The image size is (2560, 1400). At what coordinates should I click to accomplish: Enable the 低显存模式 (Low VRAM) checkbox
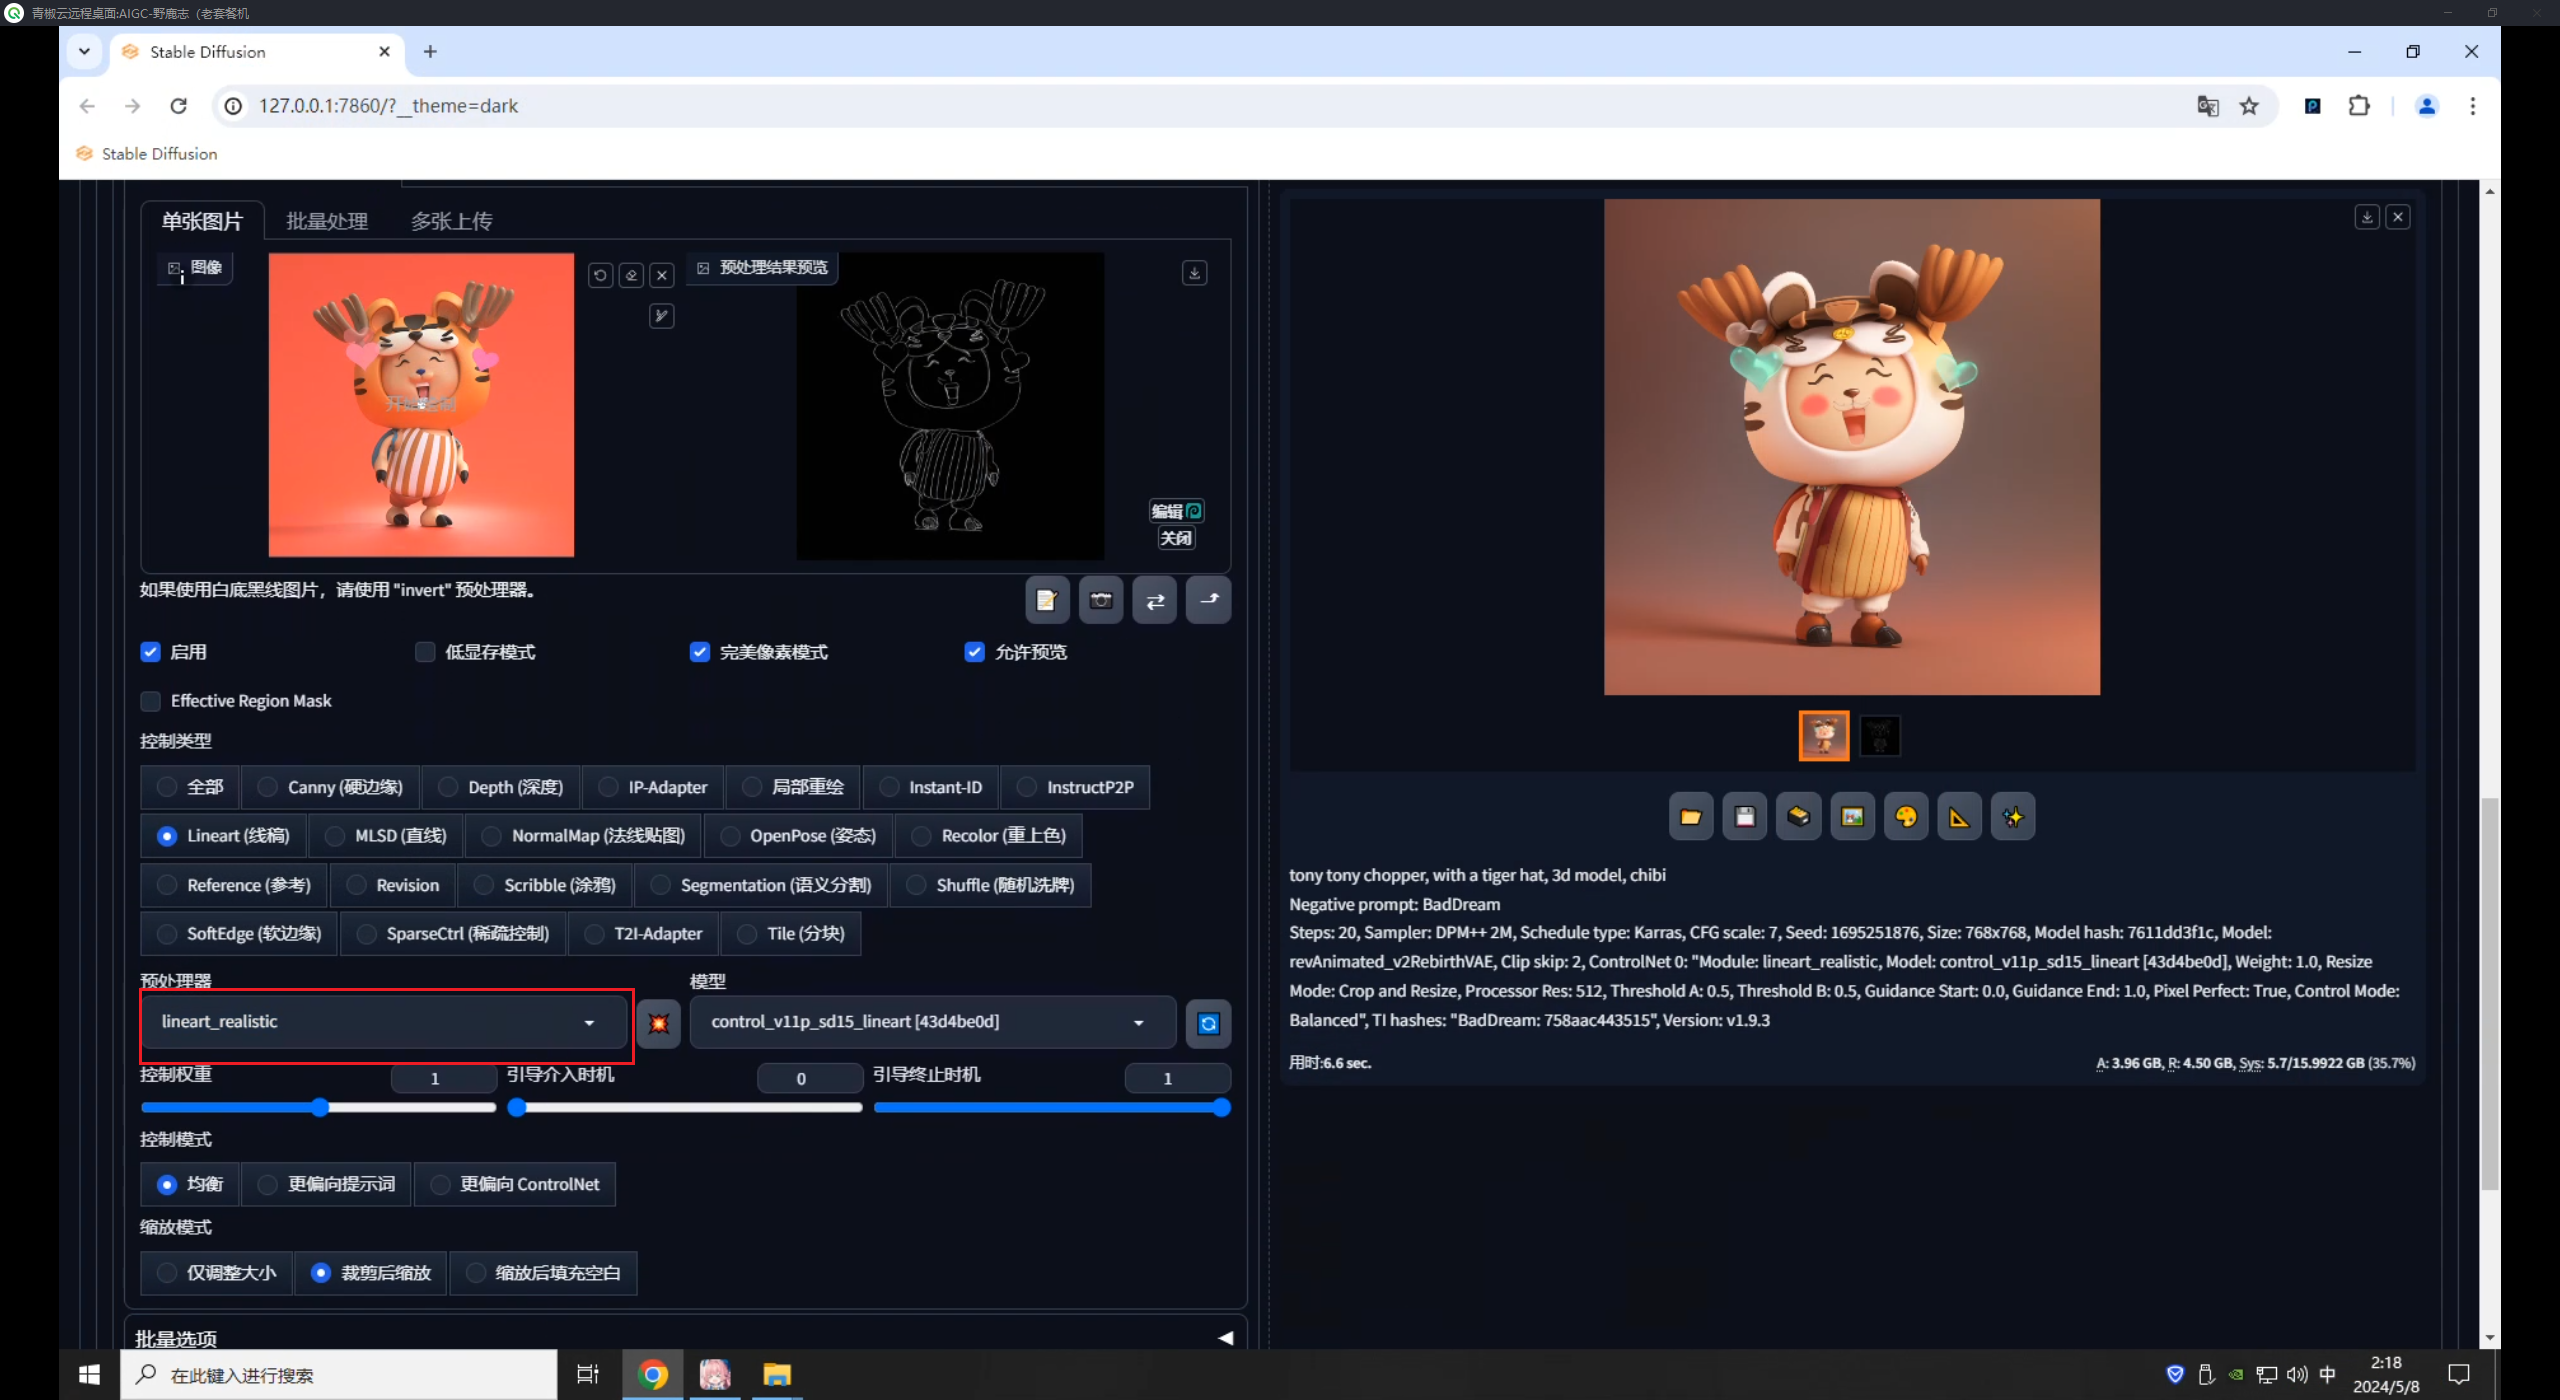pos(425,652)
